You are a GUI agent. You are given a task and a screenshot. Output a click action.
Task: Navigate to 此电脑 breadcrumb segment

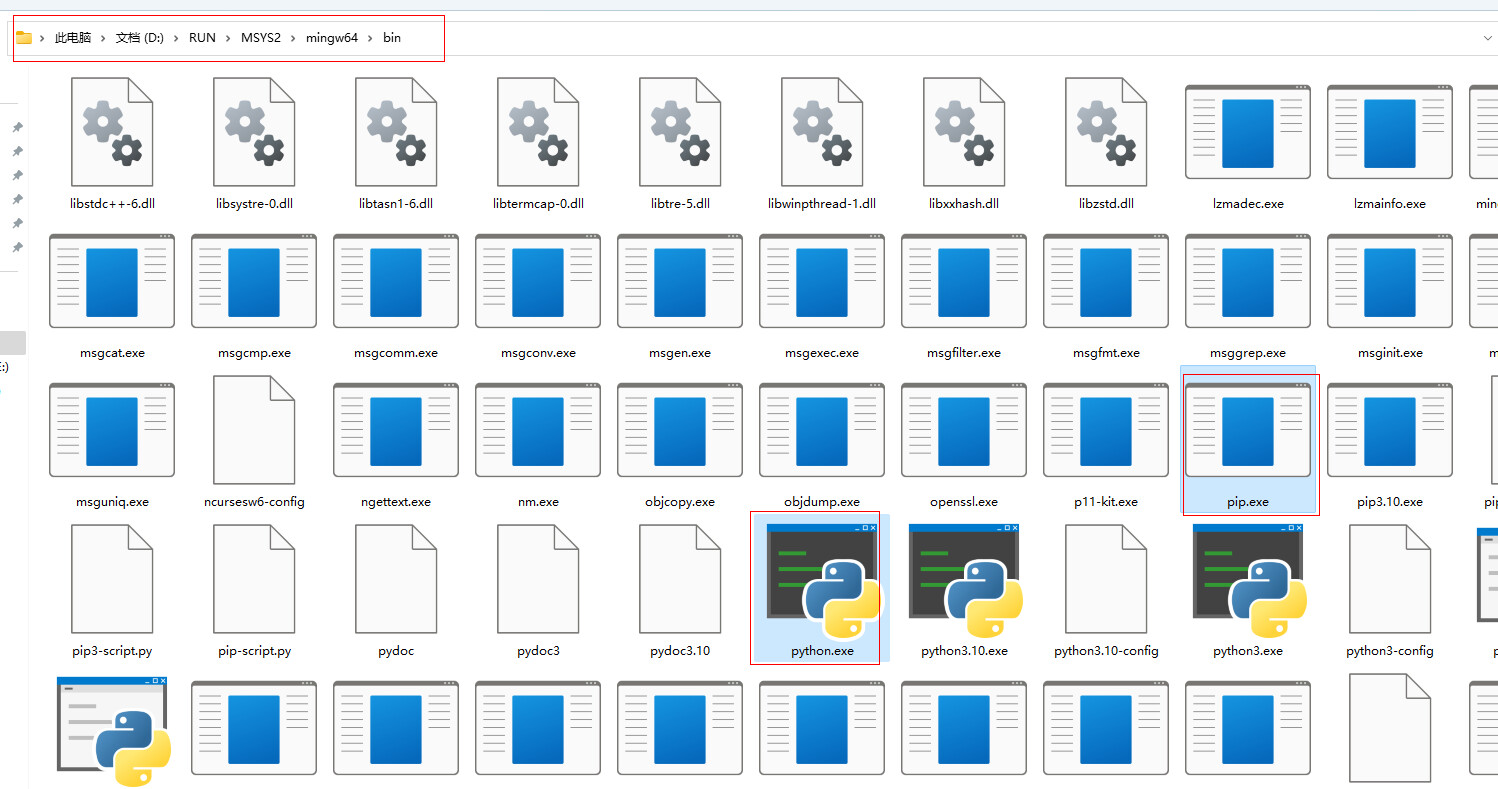pyautogui.click(x=73, y=38)
